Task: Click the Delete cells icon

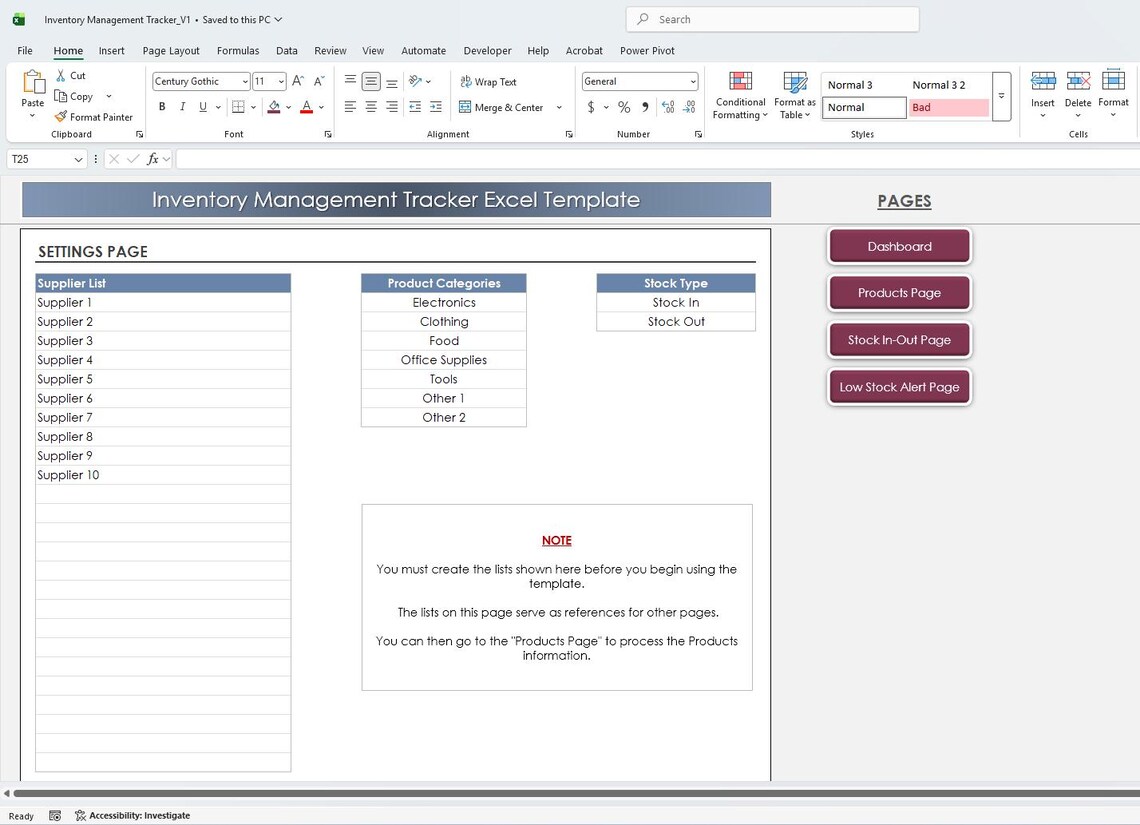Action: [1077, 81]
